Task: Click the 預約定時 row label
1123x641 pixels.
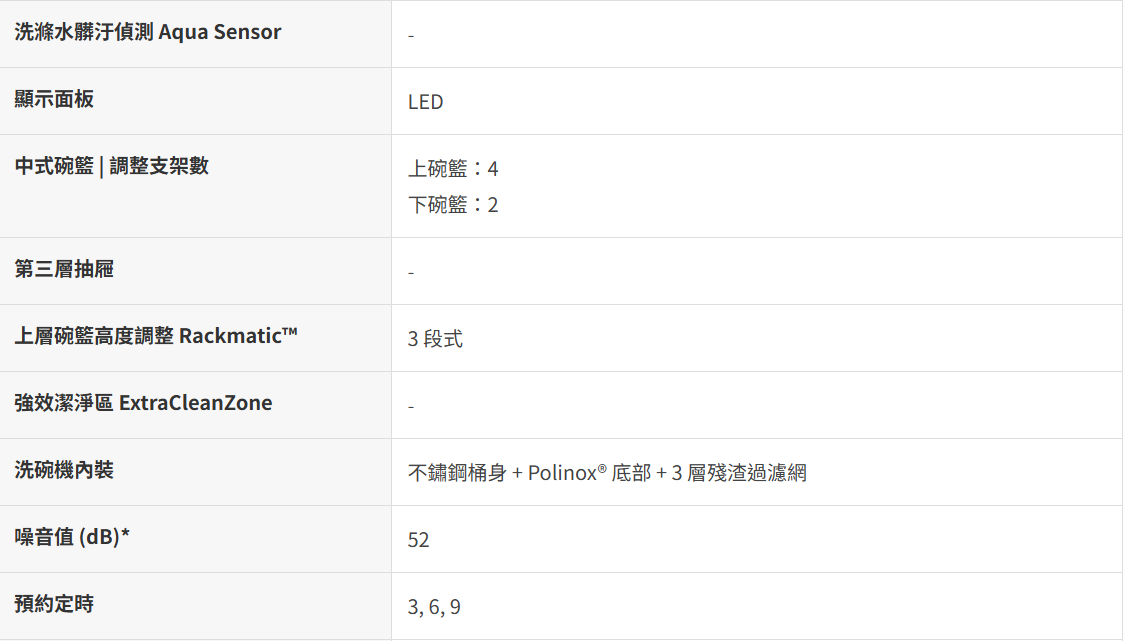Action: coord(54,604)
